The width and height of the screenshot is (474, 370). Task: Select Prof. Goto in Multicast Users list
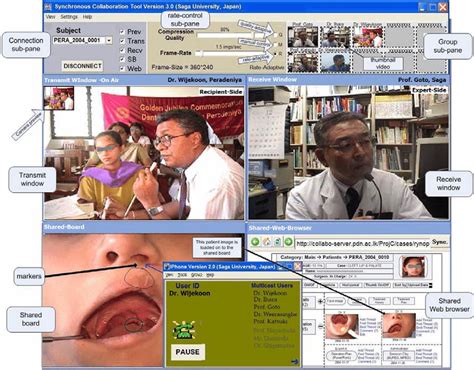[x=267, y=307]
